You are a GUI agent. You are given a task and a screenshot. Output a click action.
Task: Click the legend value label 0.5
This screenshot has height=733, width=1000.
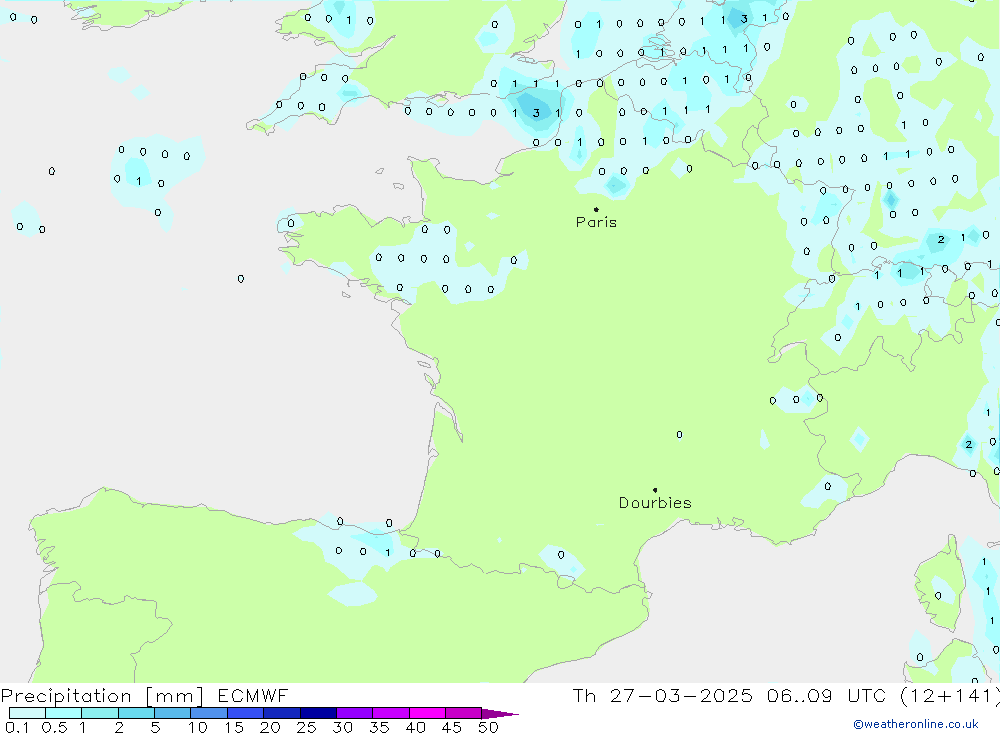(54, 727)
